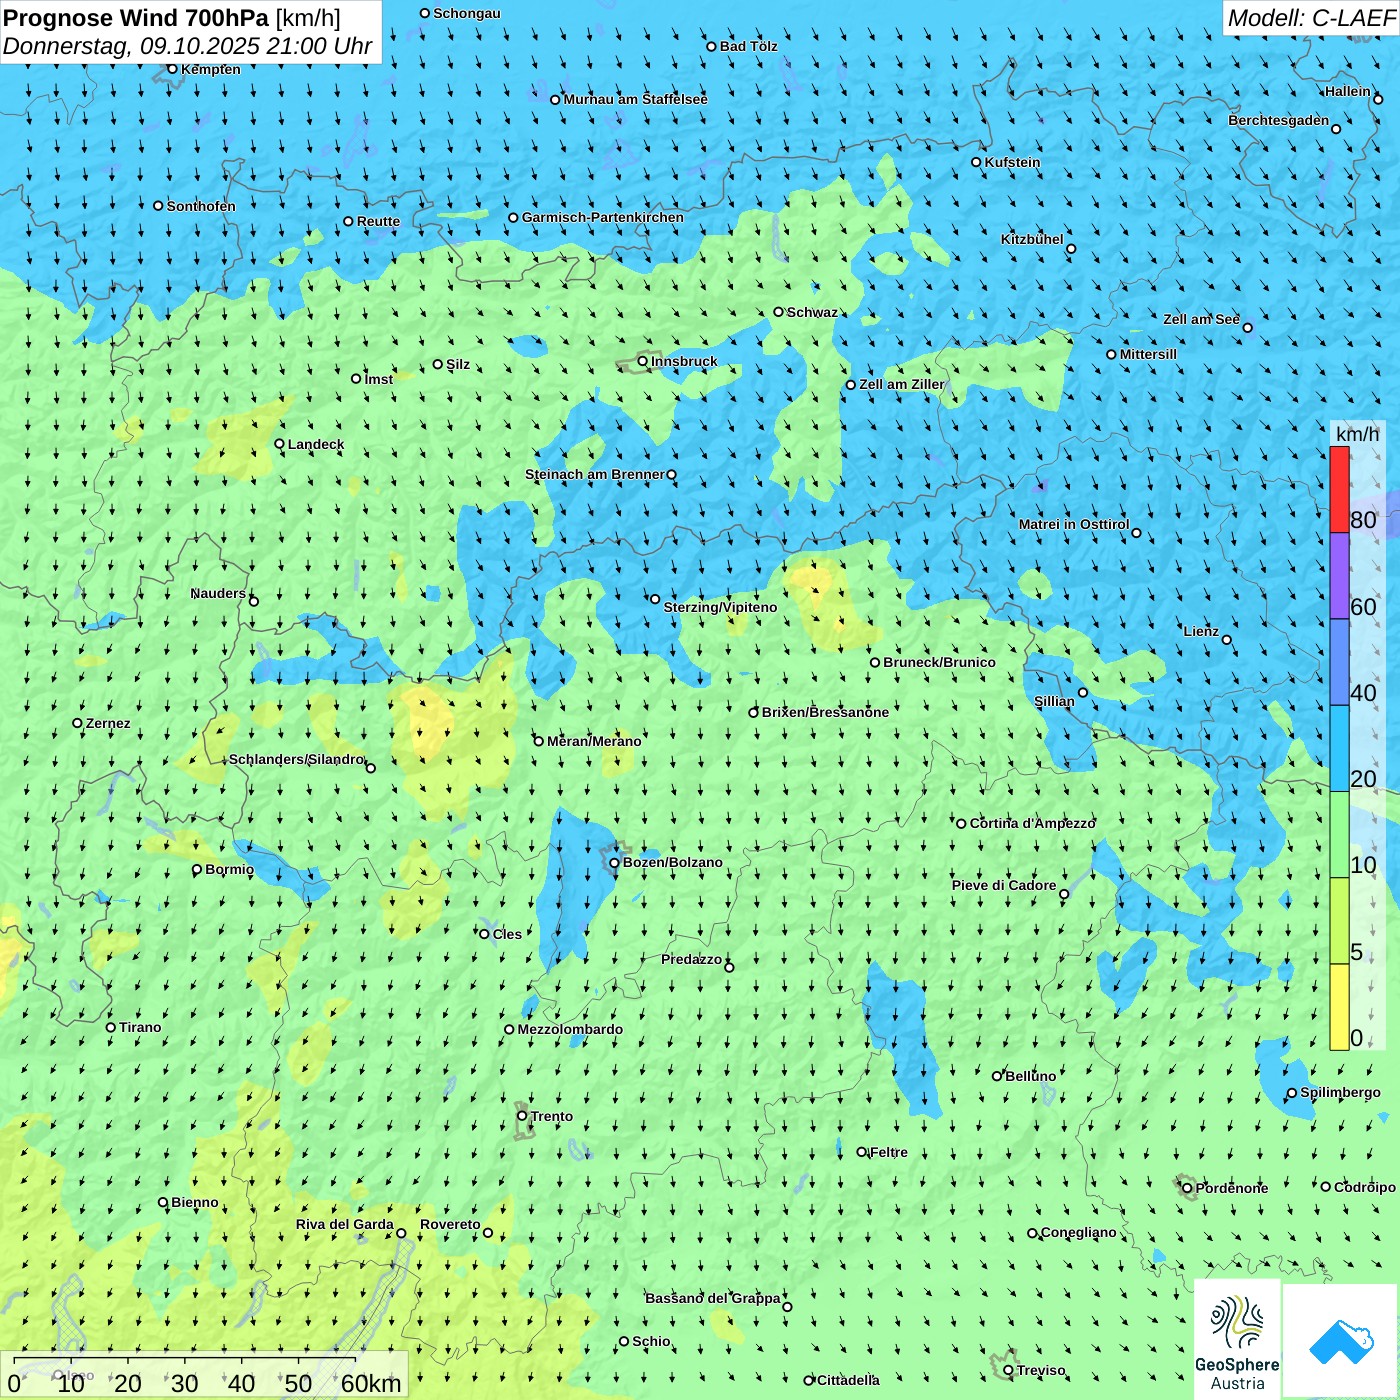Click the Spilimbergo town label
This screenshot has height=1400, width=1400.
(x=1340, y=1092)
